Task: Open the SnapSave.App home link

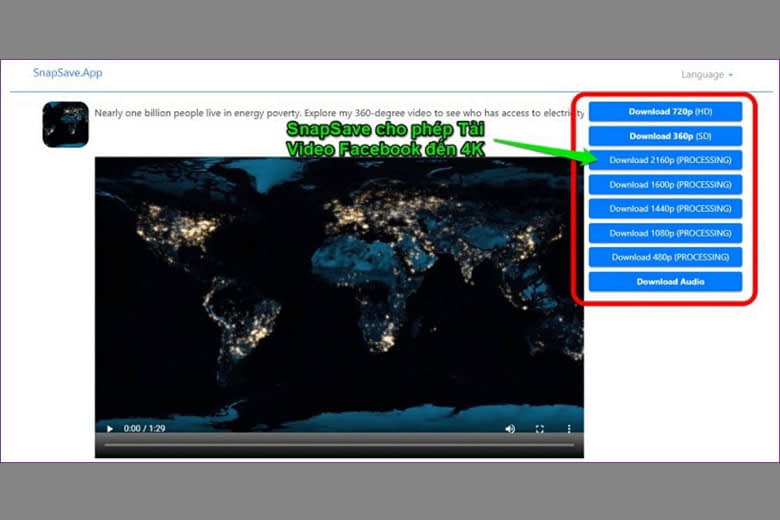Action: pyautogui.click(x=68, y=73)
